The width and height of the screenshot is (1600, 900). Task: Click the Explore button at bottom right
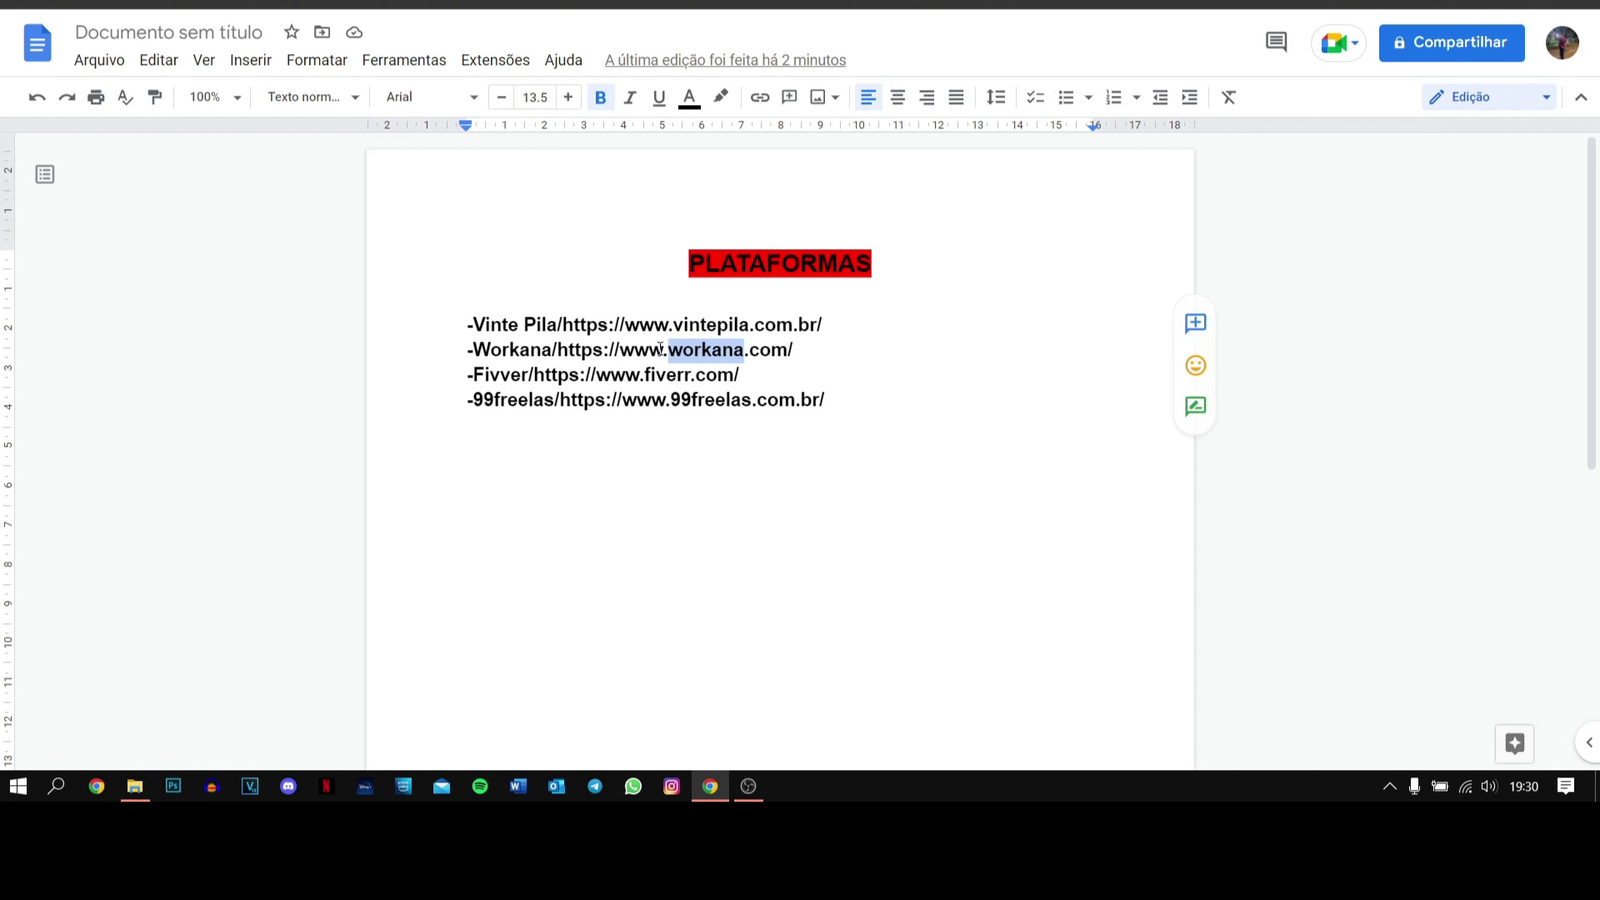coord(1515,743)
